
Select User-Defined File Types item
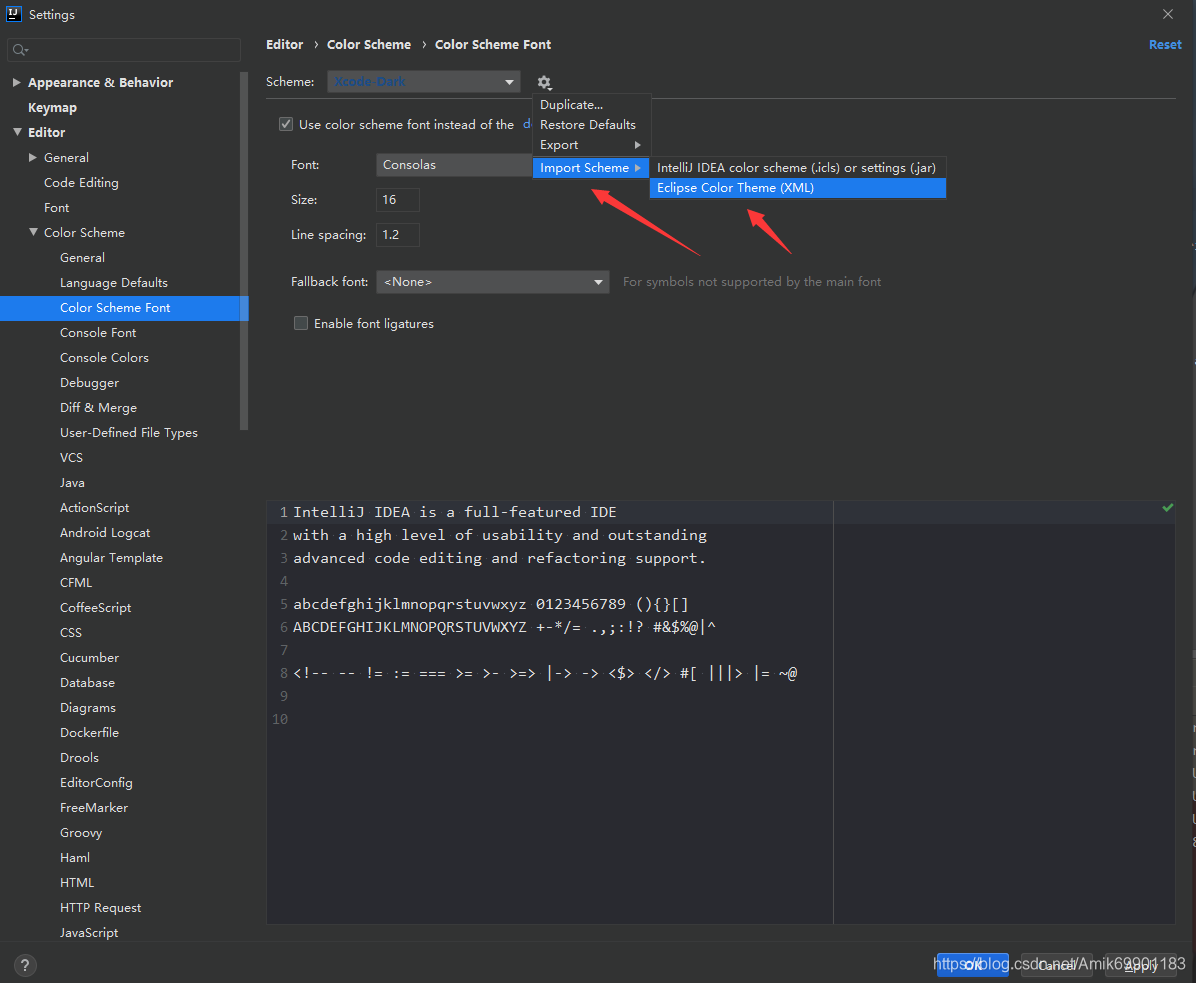tap(129, 432)
